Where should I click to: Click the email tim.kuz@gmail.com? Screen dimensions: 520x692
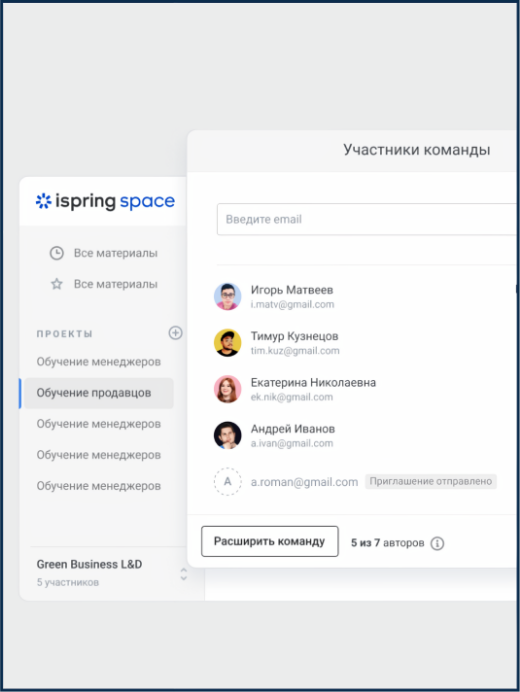295,351
